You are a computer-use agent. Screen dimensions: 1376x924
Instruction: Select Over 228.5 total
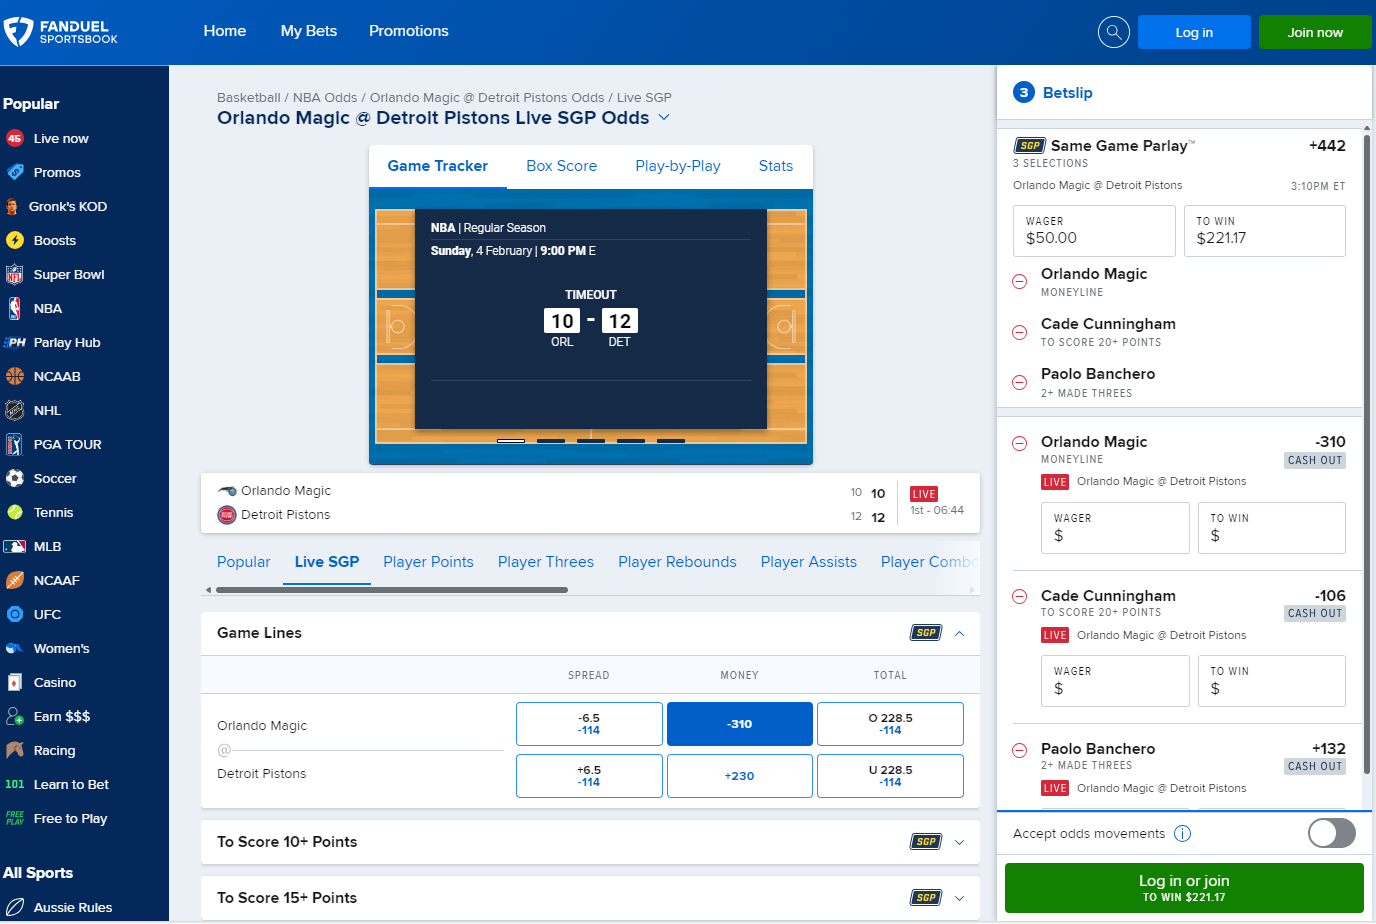tap(890, 724)
